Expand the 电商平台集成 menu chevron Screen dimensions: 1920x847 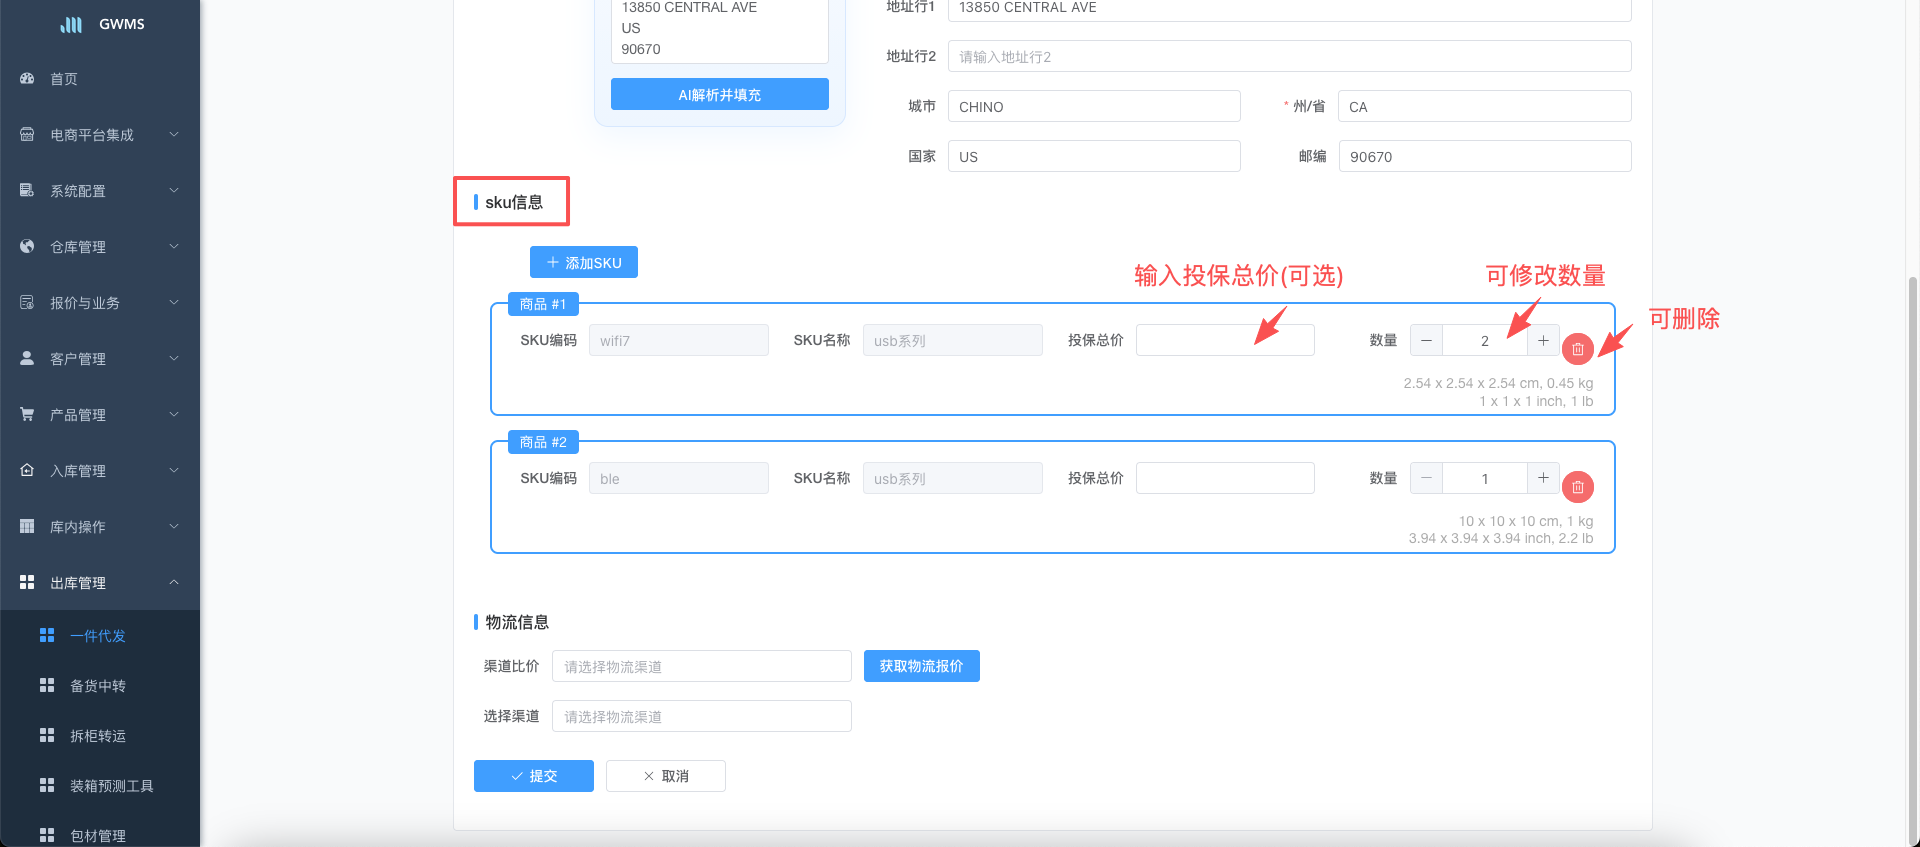(x=174, y=134)
